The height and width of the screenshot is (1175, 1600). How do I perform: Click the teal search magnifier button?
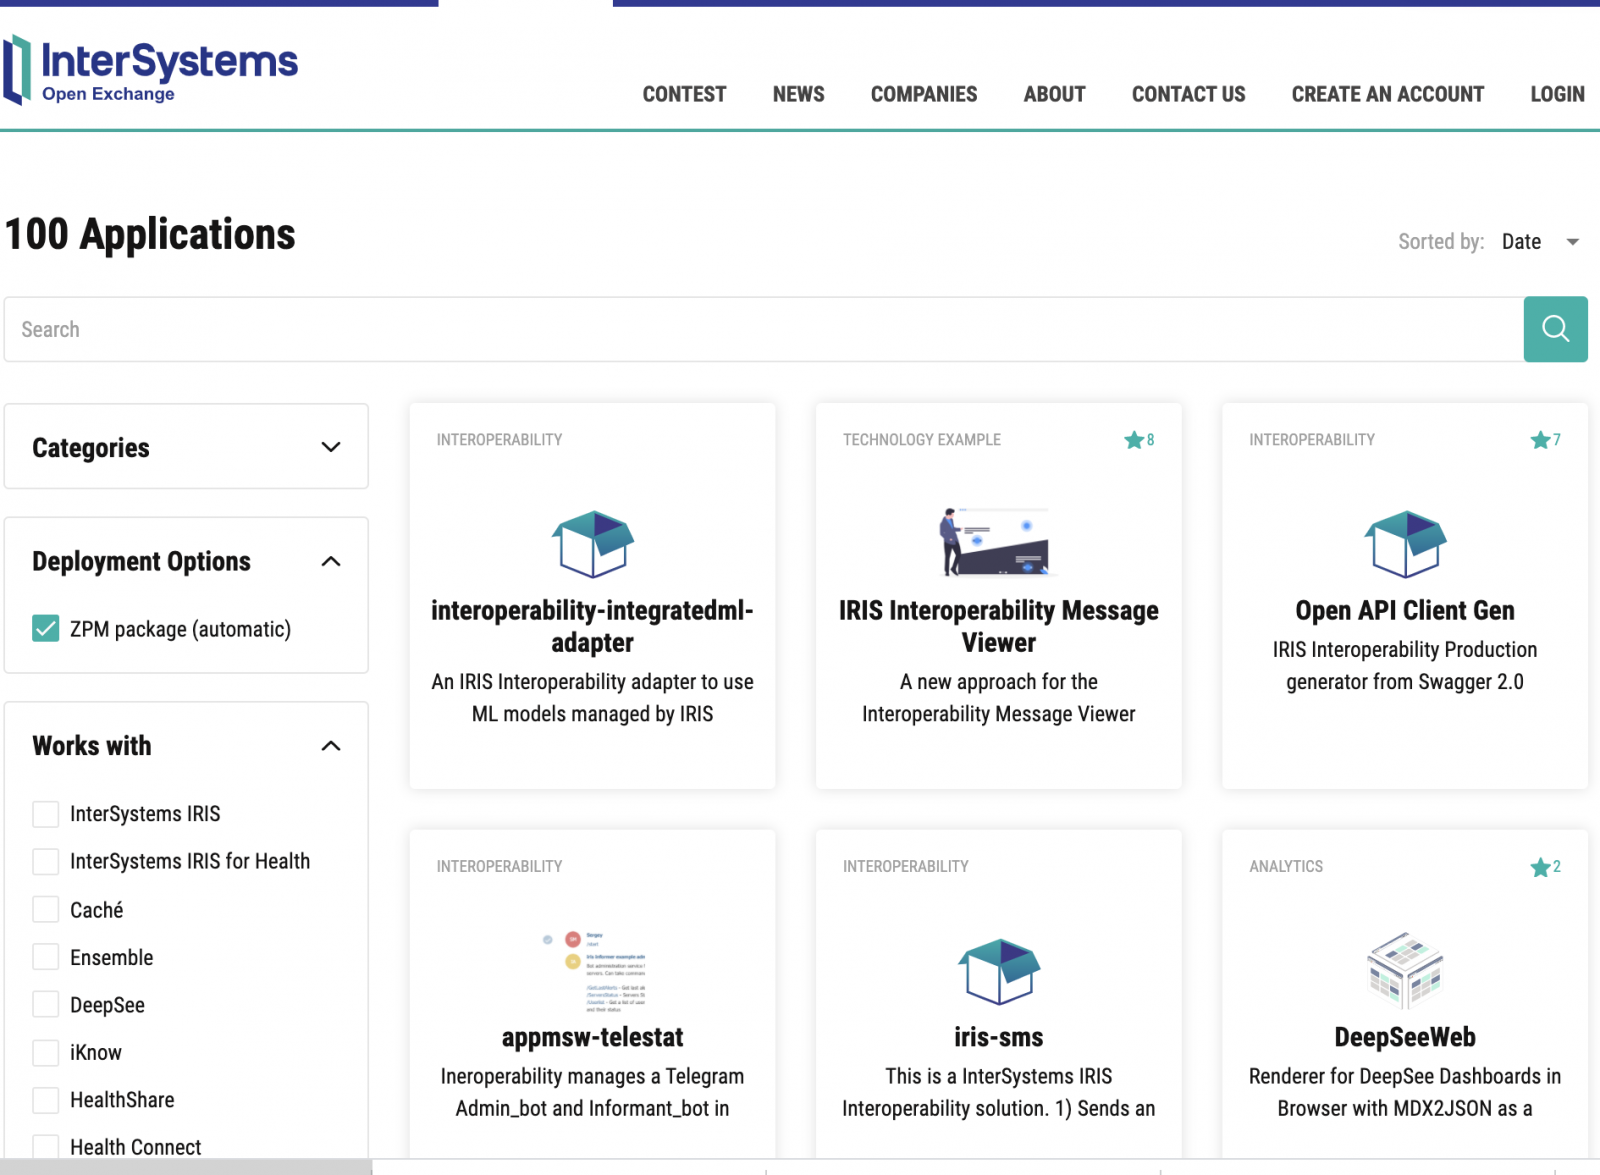1555,329
